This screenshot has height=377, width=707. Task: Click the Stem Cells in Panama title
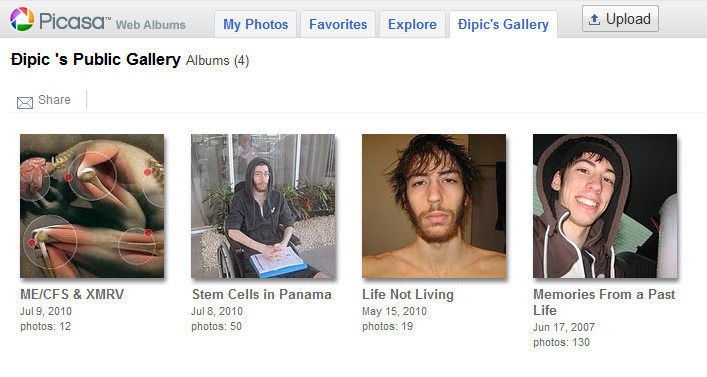262,294
